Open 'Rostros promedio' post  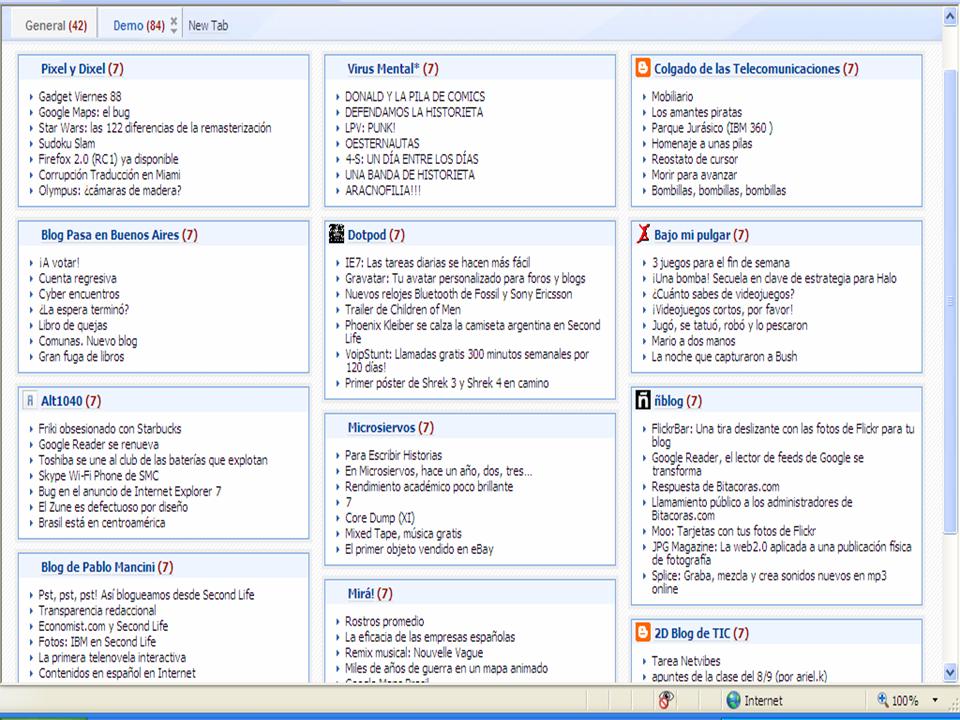click(x=384, y=621)
